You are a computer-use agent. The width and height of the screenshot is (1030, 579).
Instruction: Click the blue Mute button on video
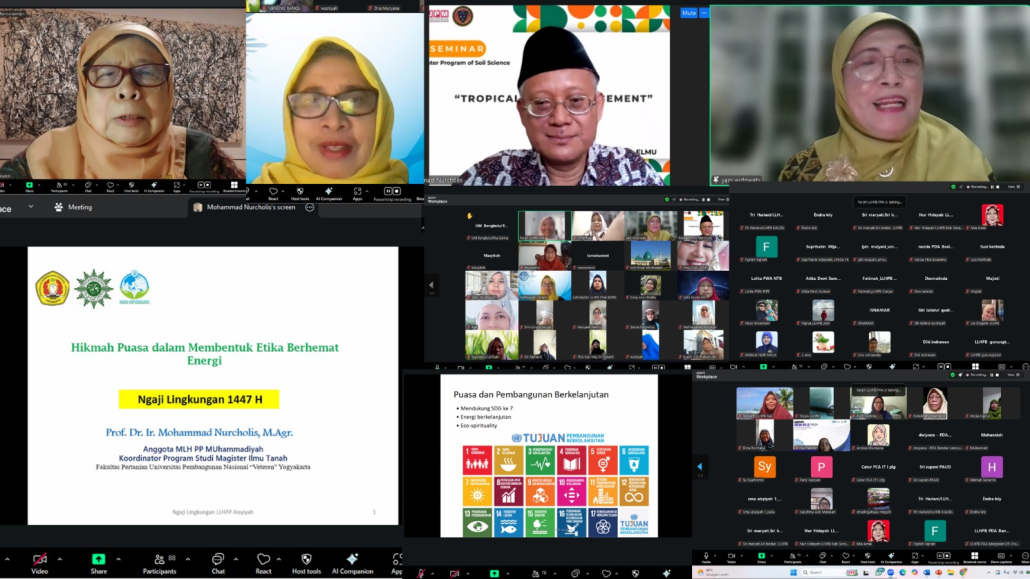[688, 13]
